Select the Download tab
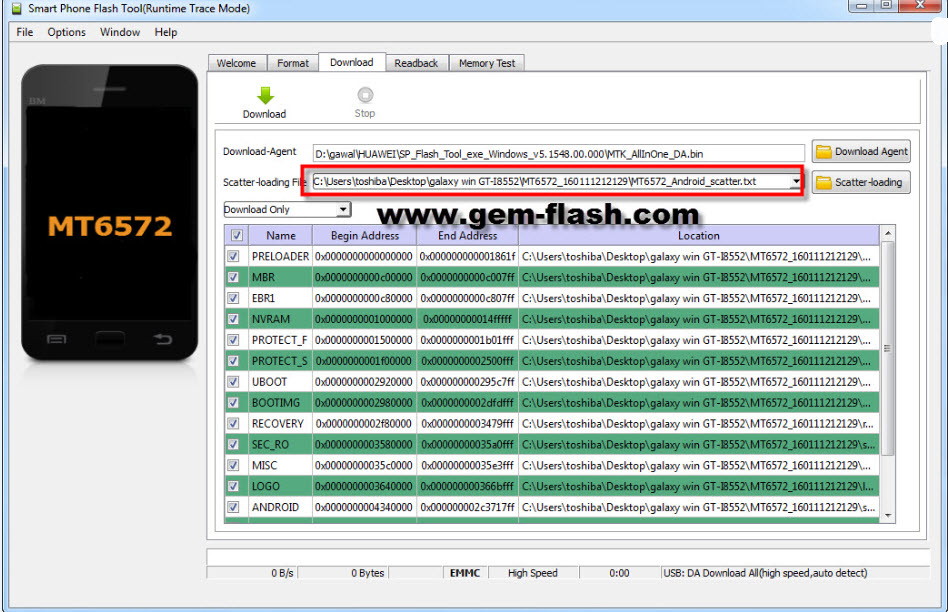 tap(352, 62)
